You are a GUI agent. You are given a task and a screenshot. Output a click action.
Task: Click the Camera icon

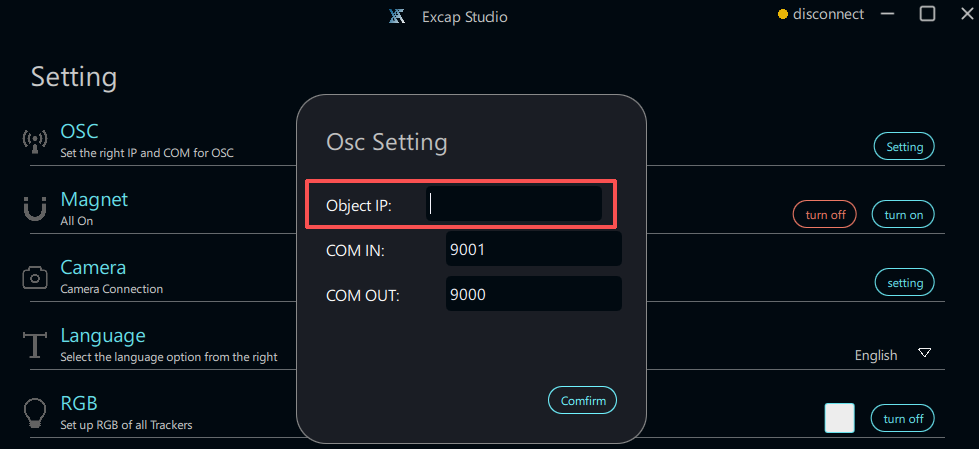35,277
